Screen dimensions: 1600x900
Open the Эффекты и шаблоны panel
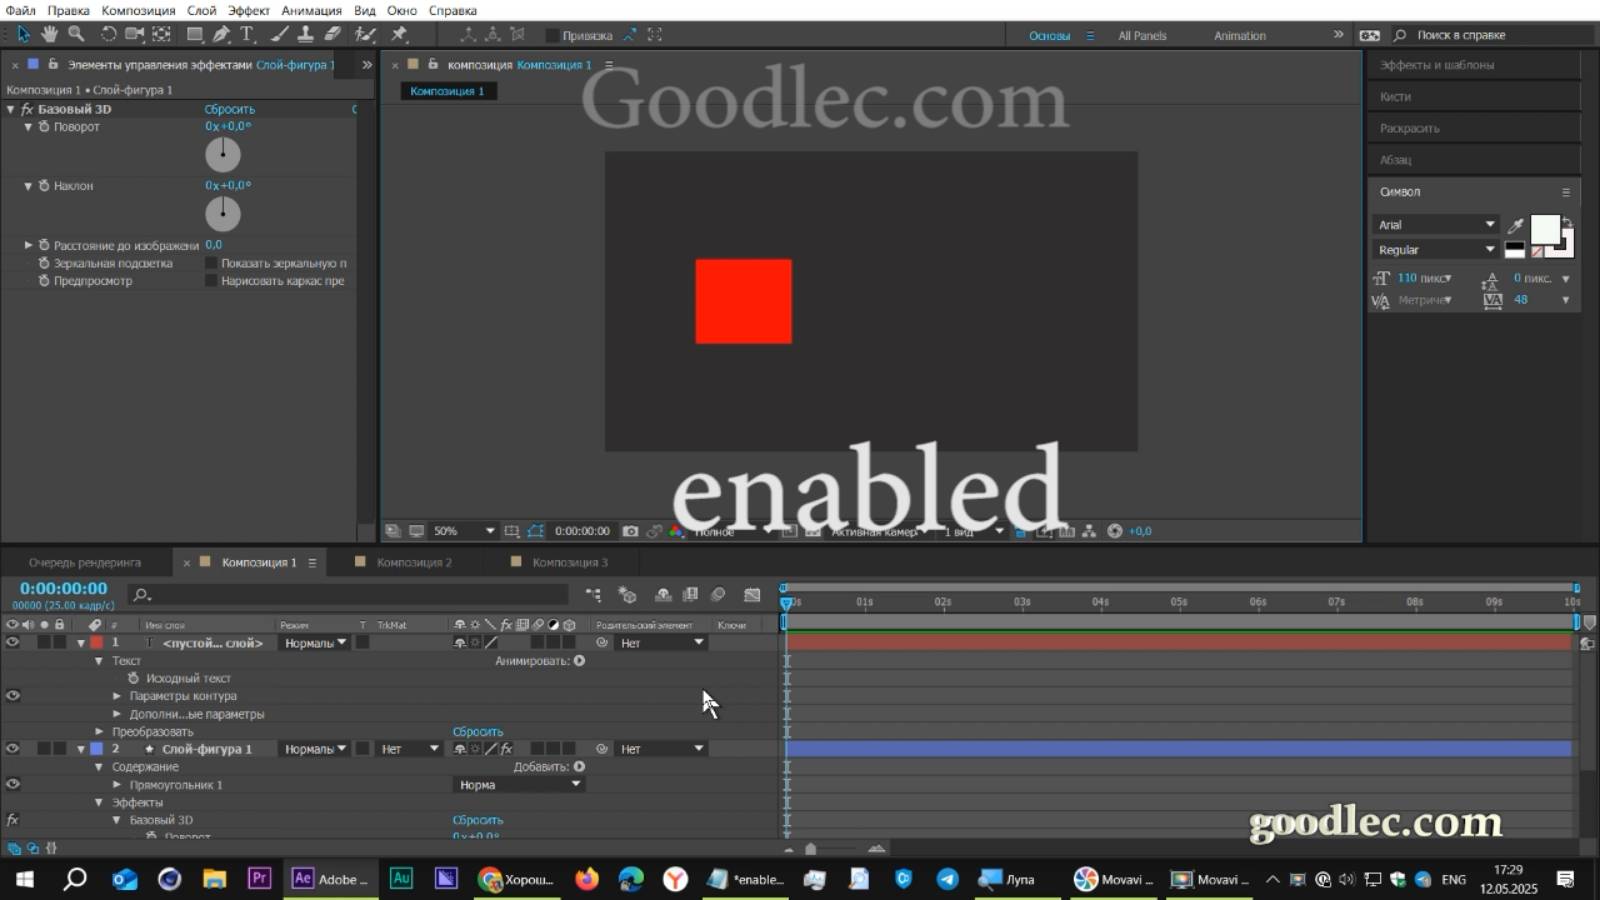coord(1437,64)
